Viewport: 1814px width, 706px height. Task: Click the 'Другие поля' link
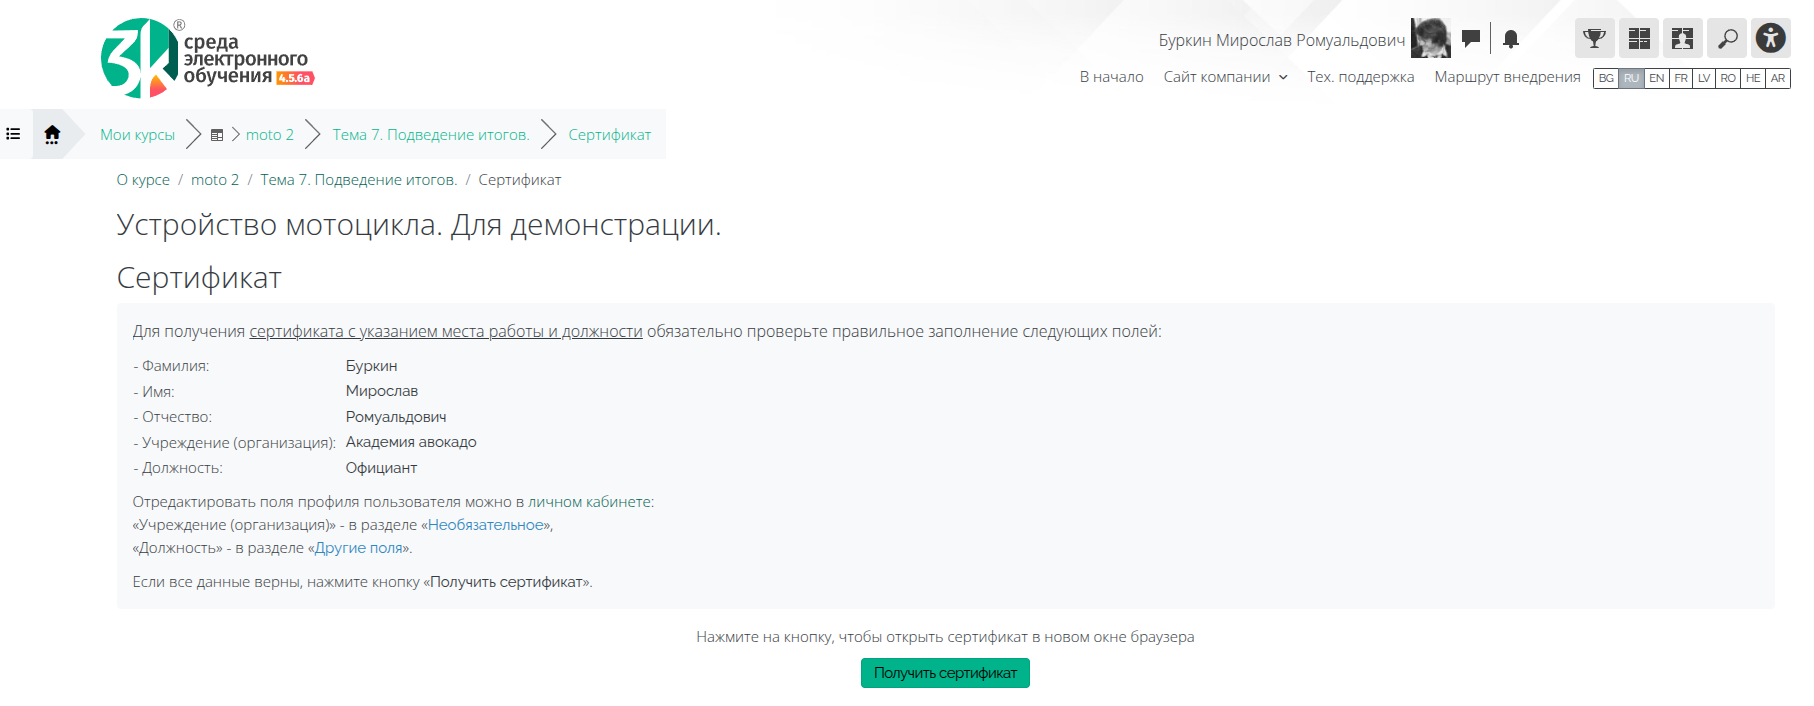(x=359, y=548)
